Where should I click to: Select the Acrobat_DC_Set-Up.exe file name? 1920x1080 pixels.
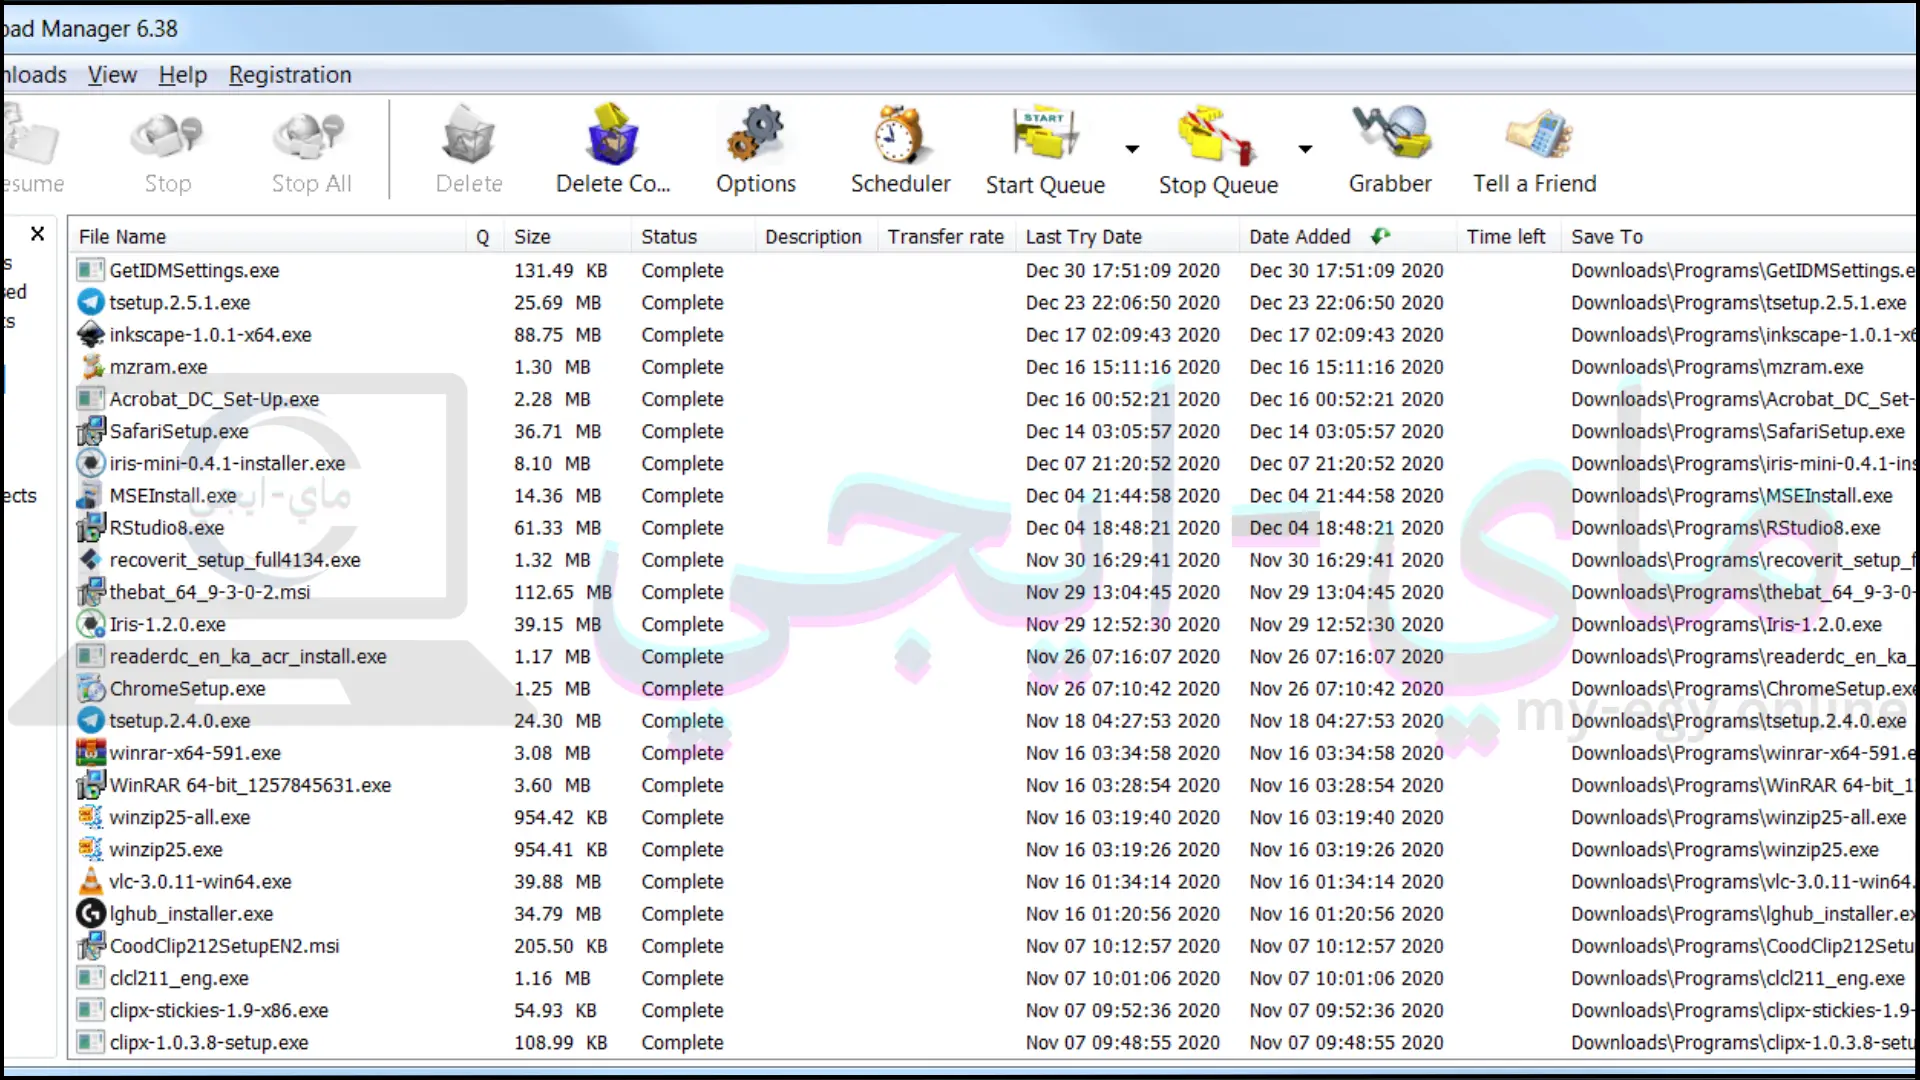(214, 399)
